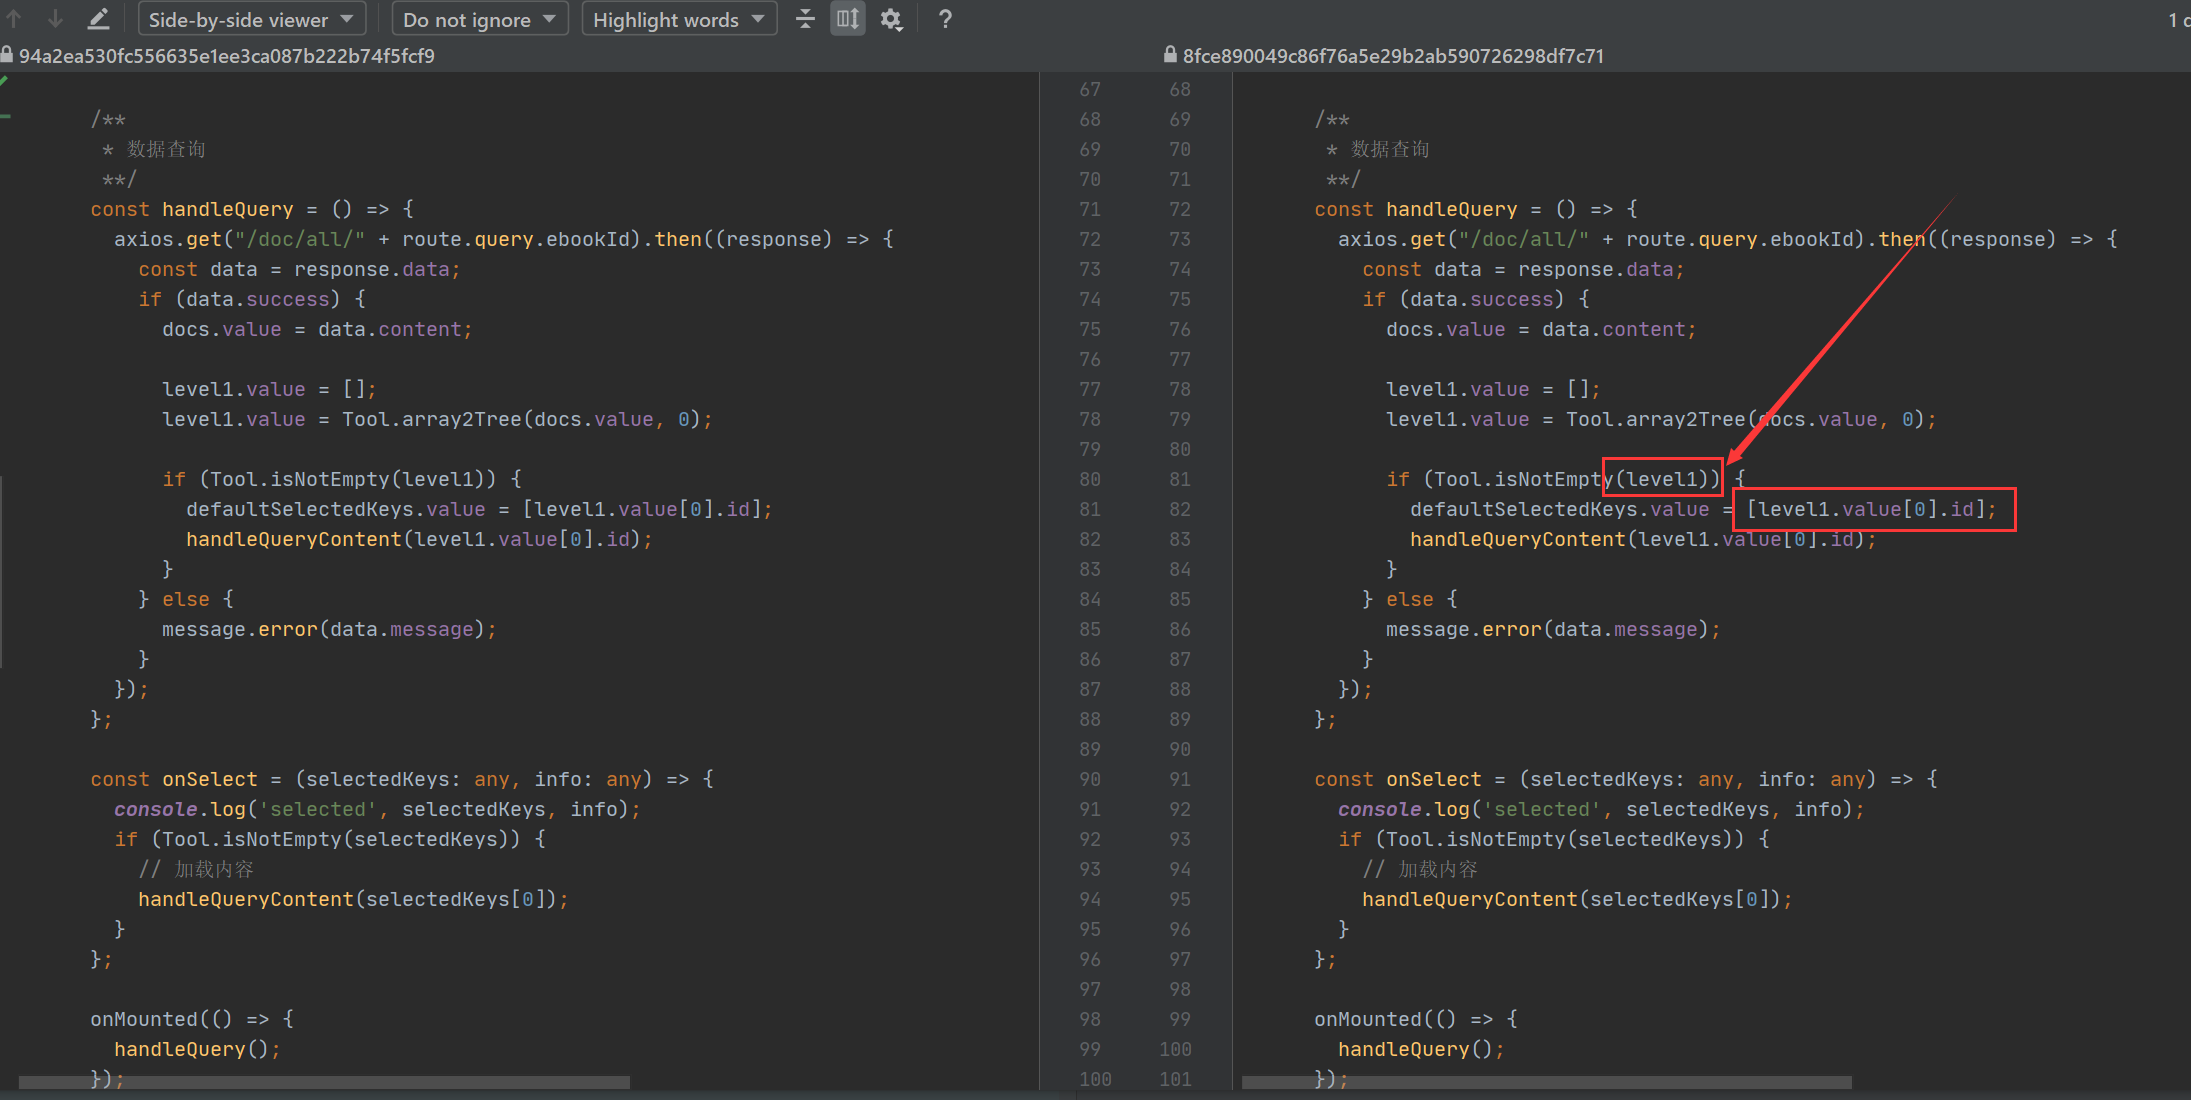
Task: Collapse unchanged fragments icon
Action: [805, 19]
